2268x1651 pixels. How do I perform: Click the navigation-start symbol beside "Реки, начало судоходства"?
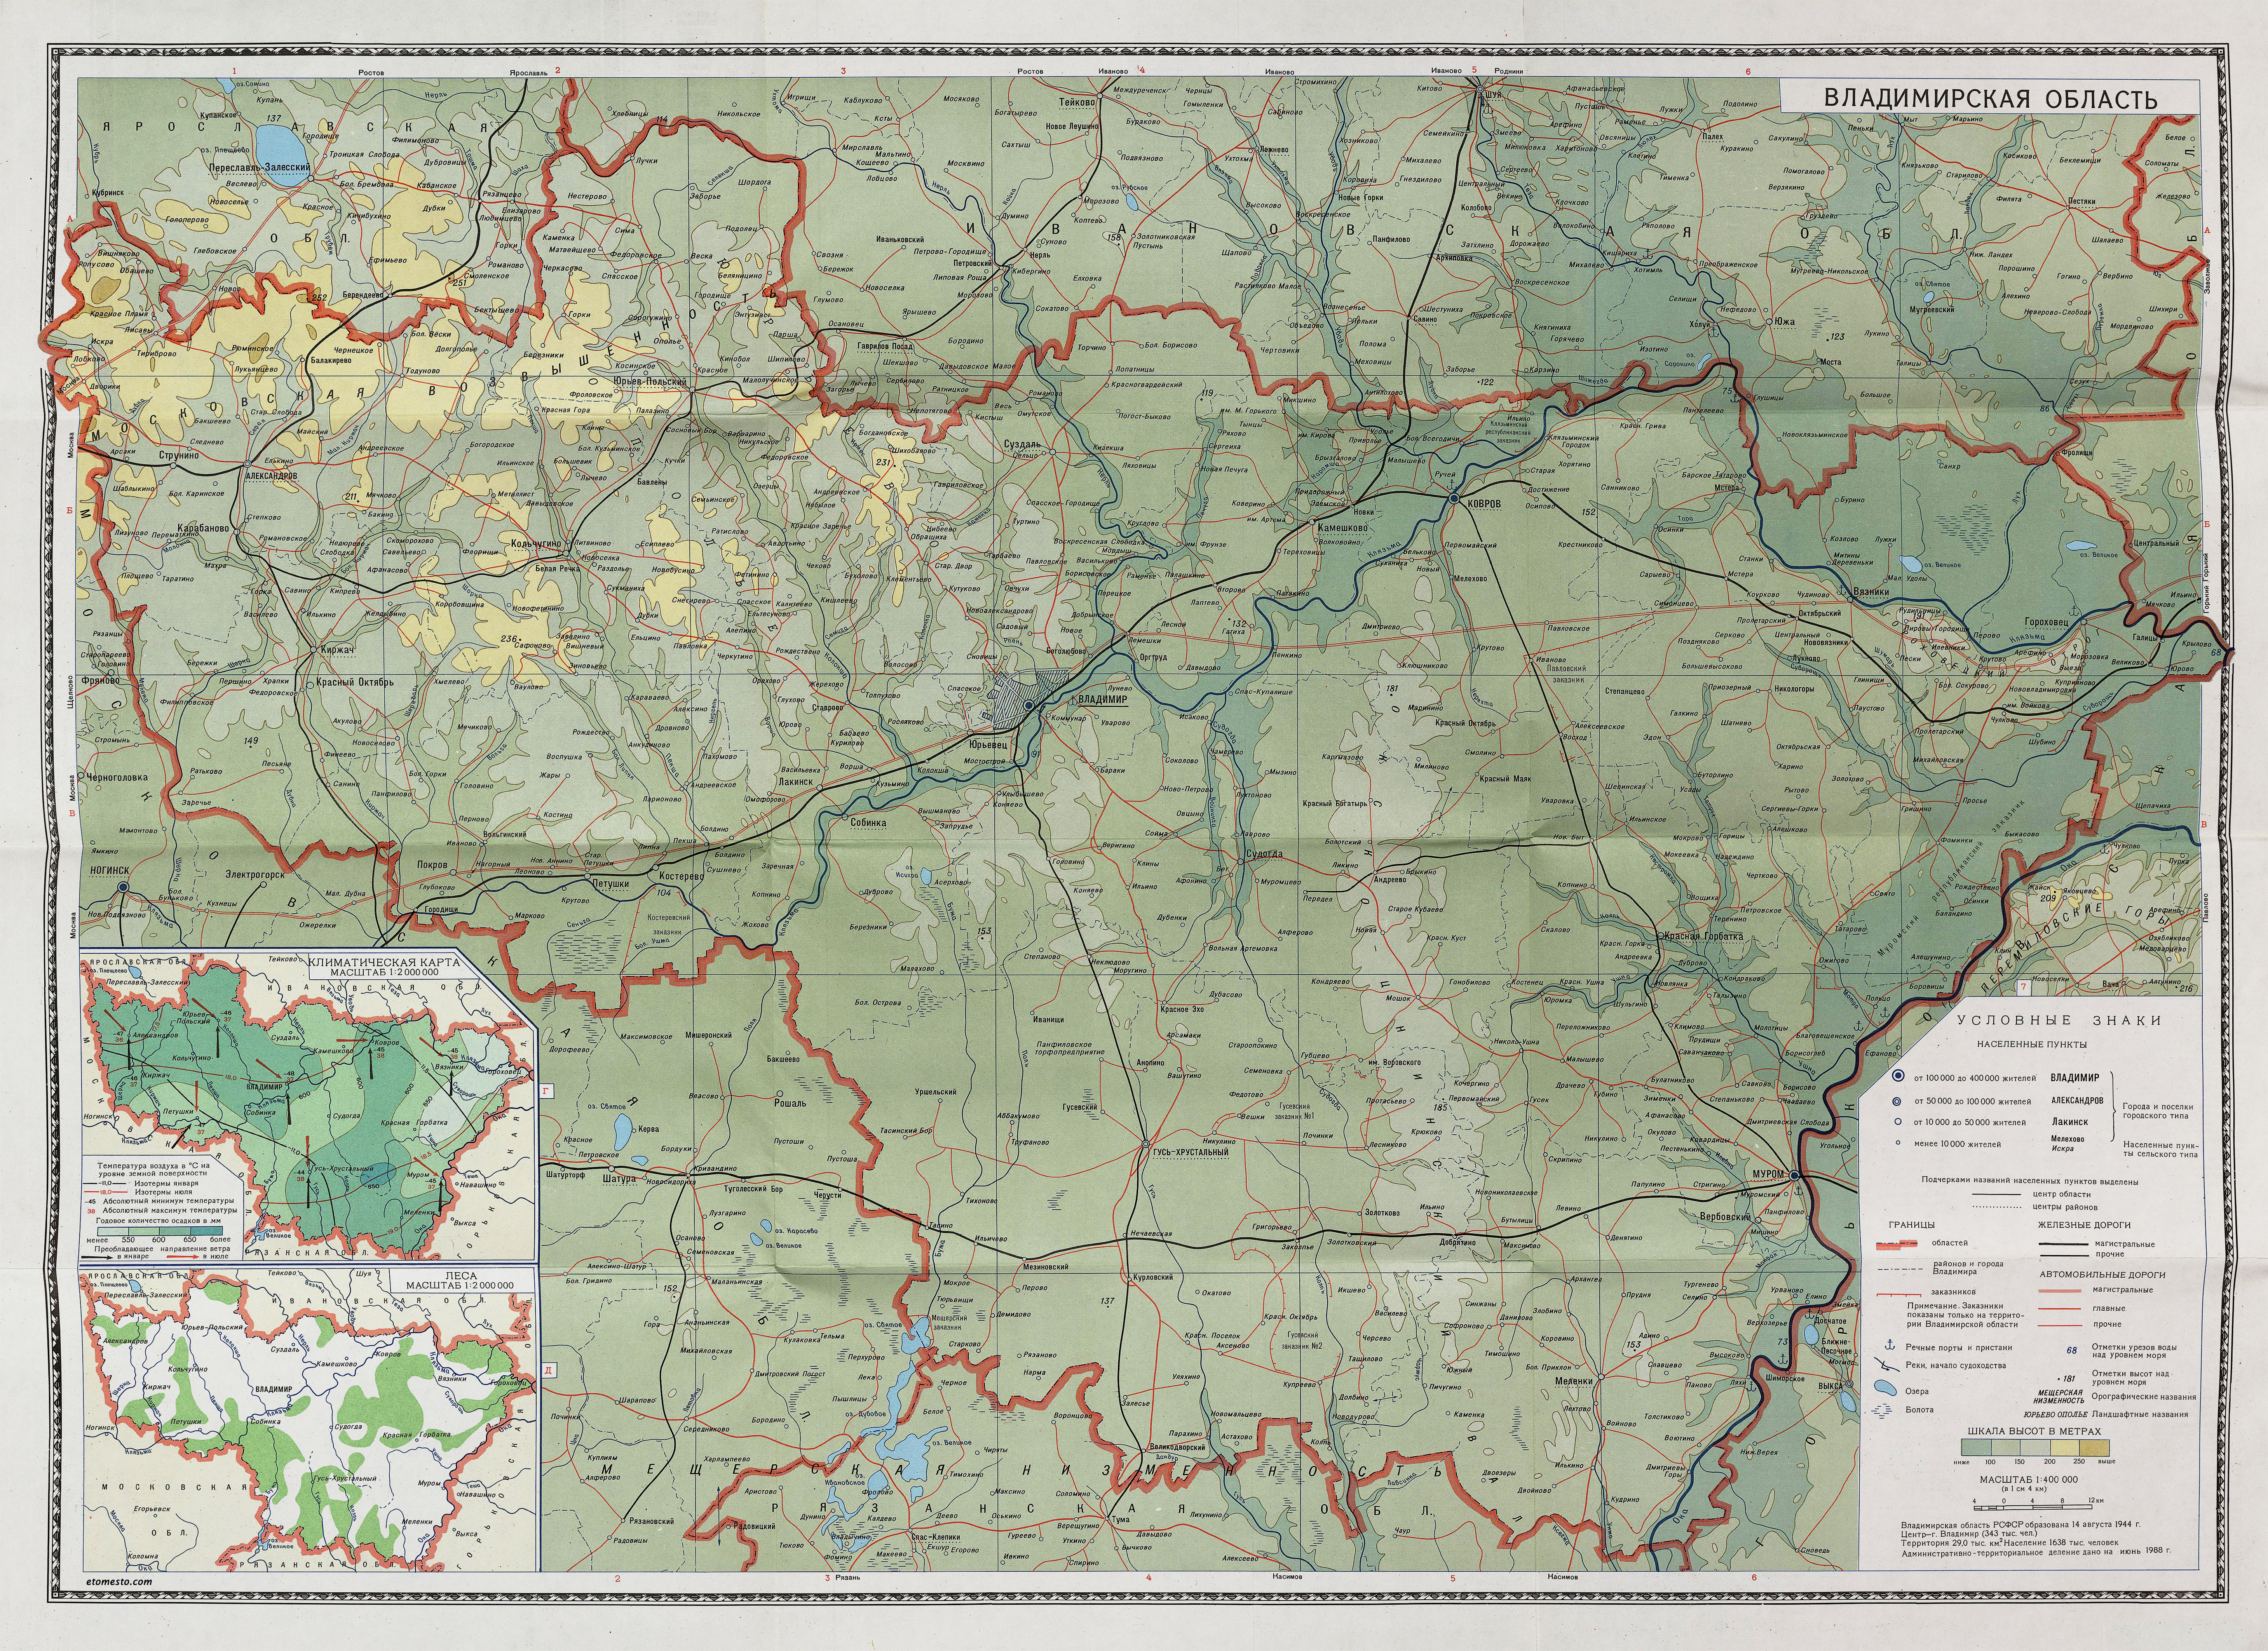[1887, 1365]
